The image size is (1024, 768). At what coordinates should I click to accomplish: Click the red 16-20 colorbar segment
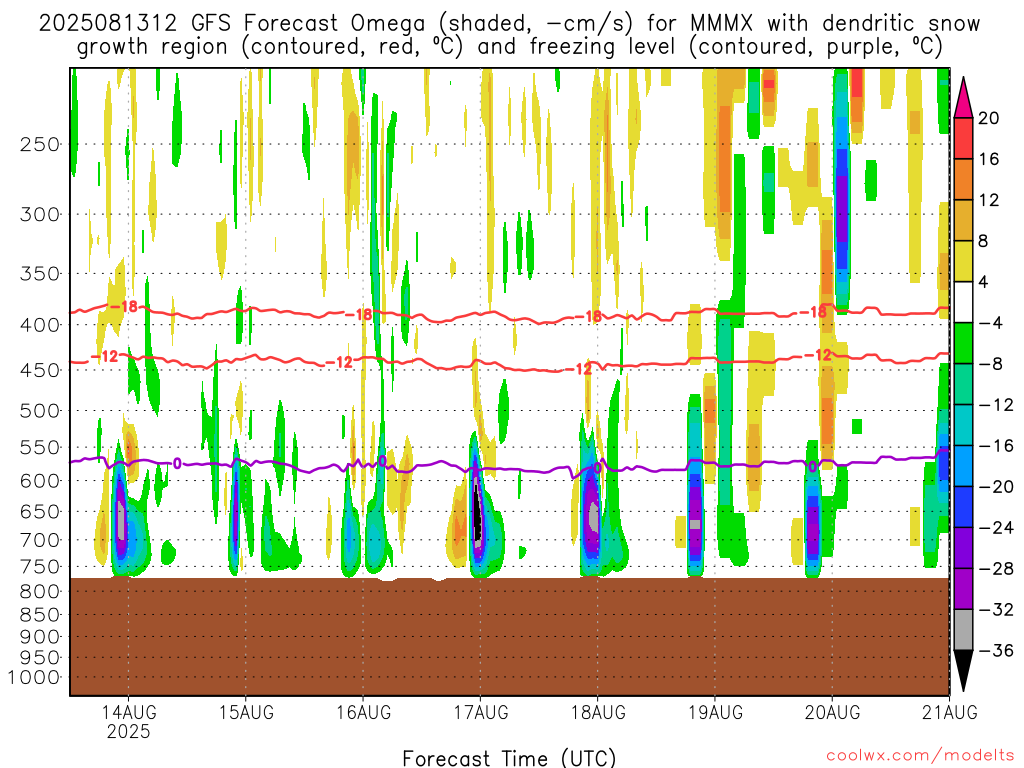[963, 138]
